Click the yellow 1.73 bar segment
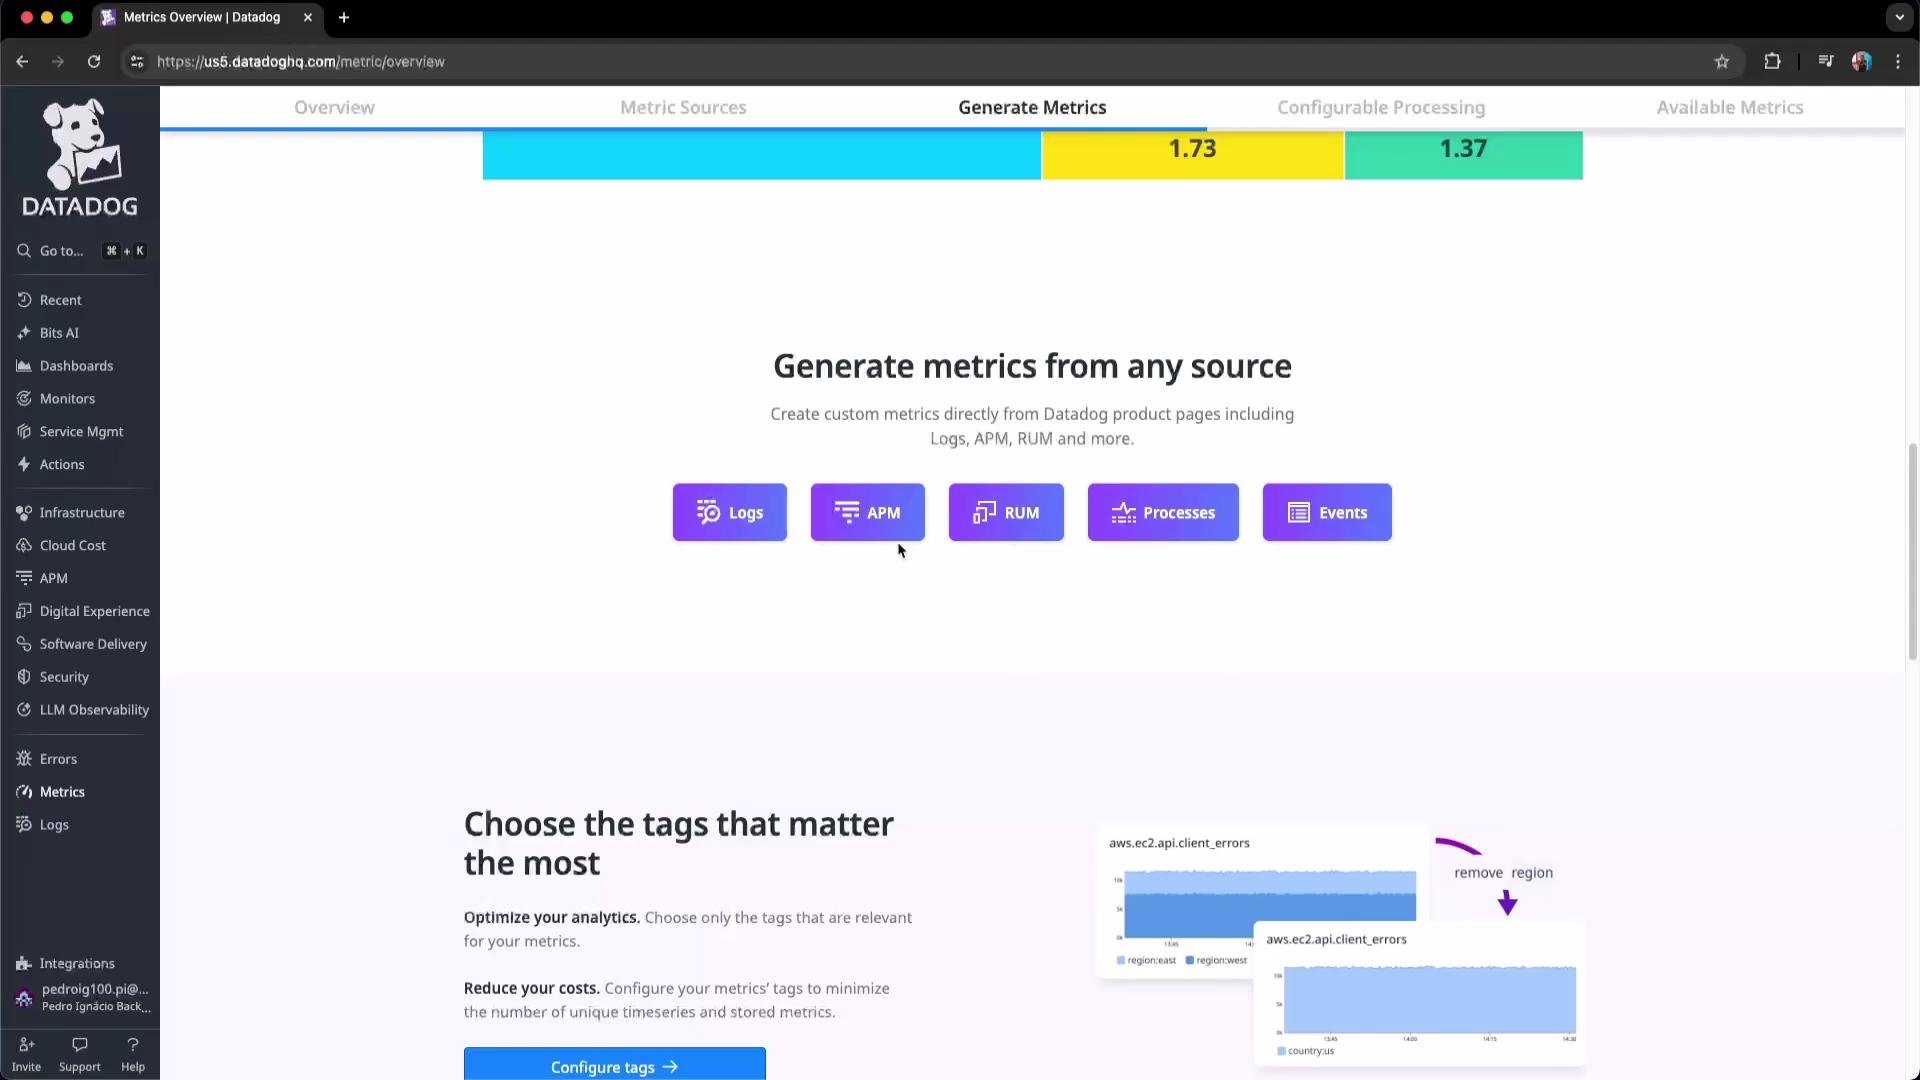 tap(1193, 155)
